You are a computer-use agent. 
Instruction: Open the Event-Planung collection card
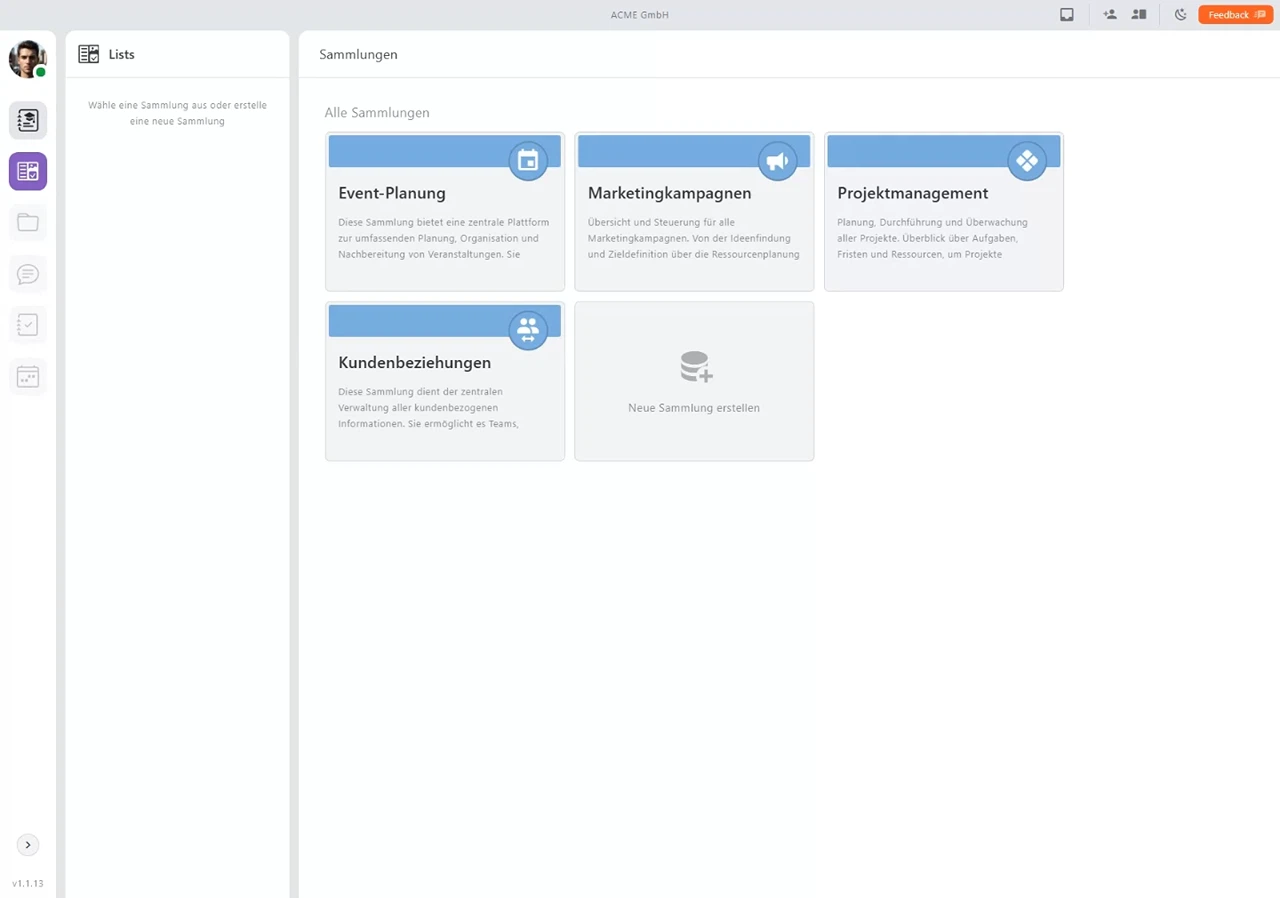point(444,212)
